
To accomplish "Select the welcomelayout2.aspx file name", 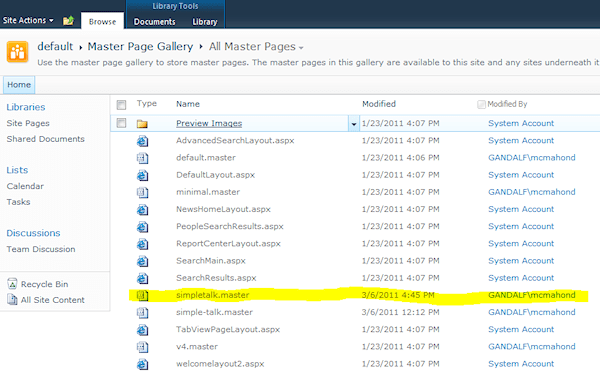I will pyautogui.click(x=220, y=364).
